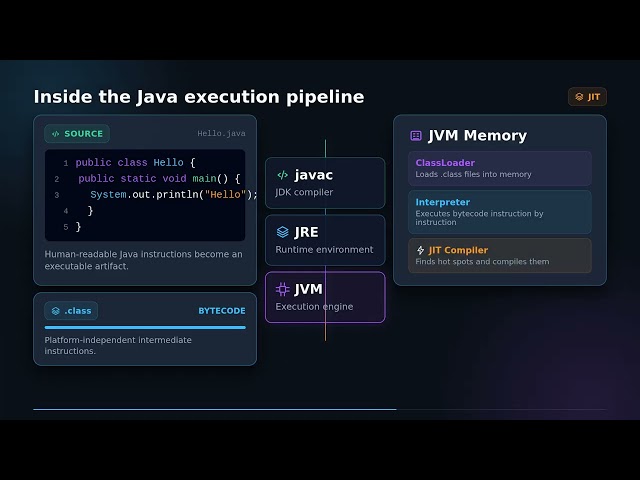This screenshot has height=480, width=640.
Task: Click 'JDK compiler' subtitle
Action: pos(304,192)
